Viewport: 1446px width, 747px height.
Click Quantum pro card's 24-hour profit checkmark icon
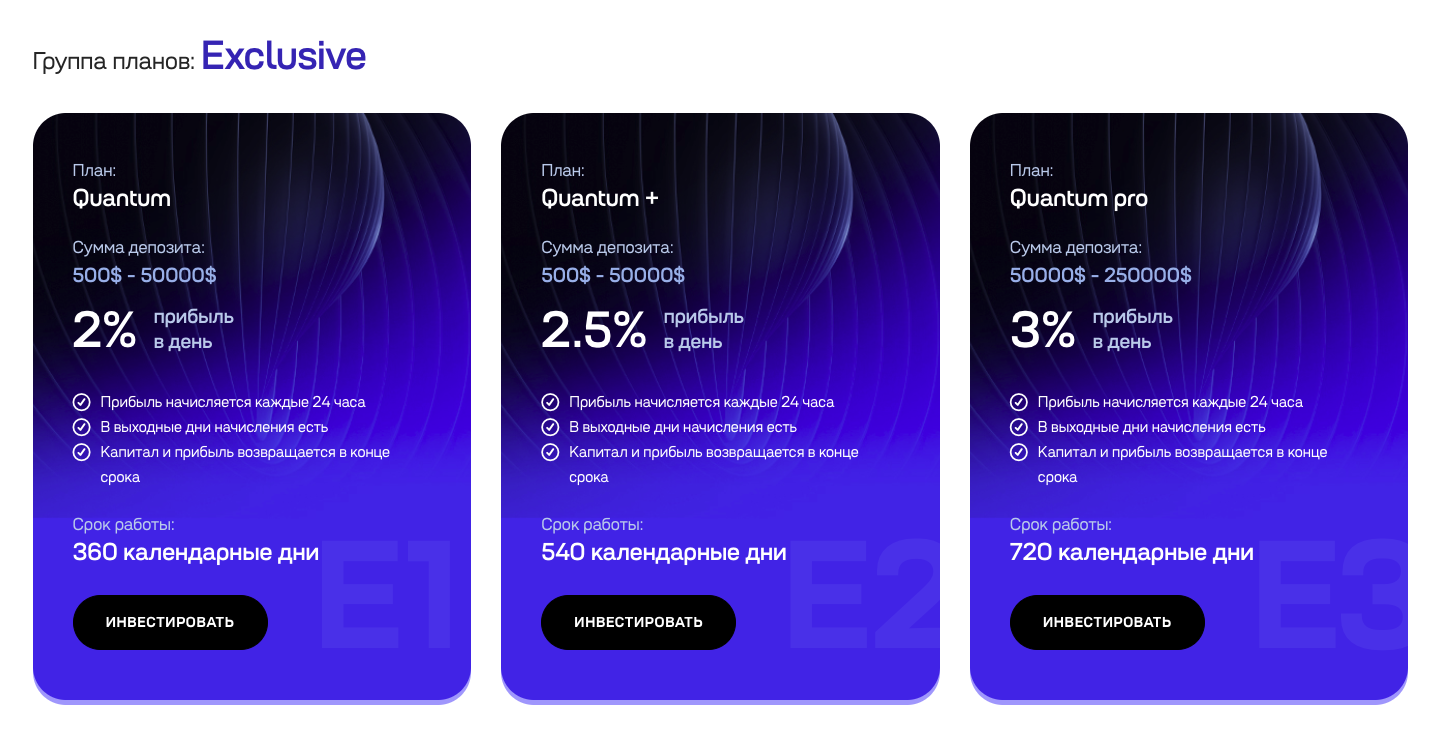pos(1019,402)
